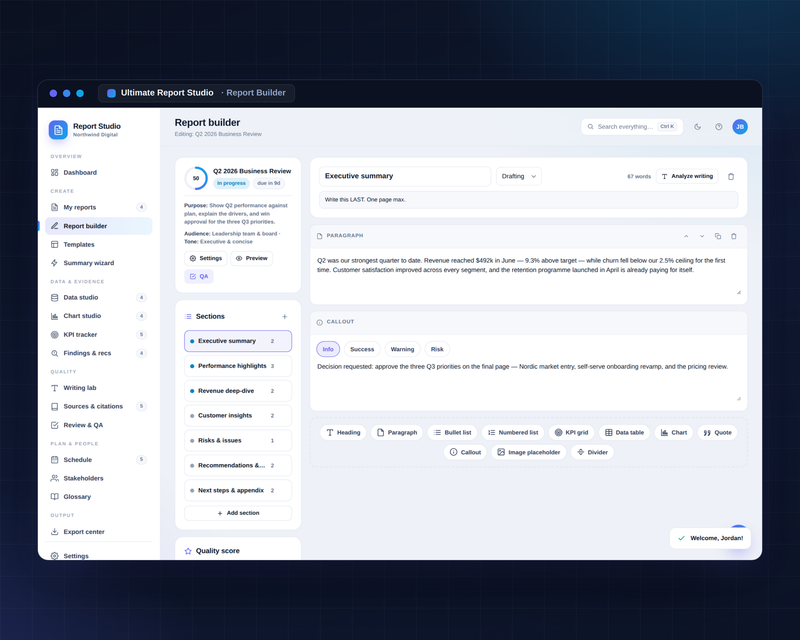
Task: Click the section note field 'Write this LAST'
Action: (x=529, y=200)
